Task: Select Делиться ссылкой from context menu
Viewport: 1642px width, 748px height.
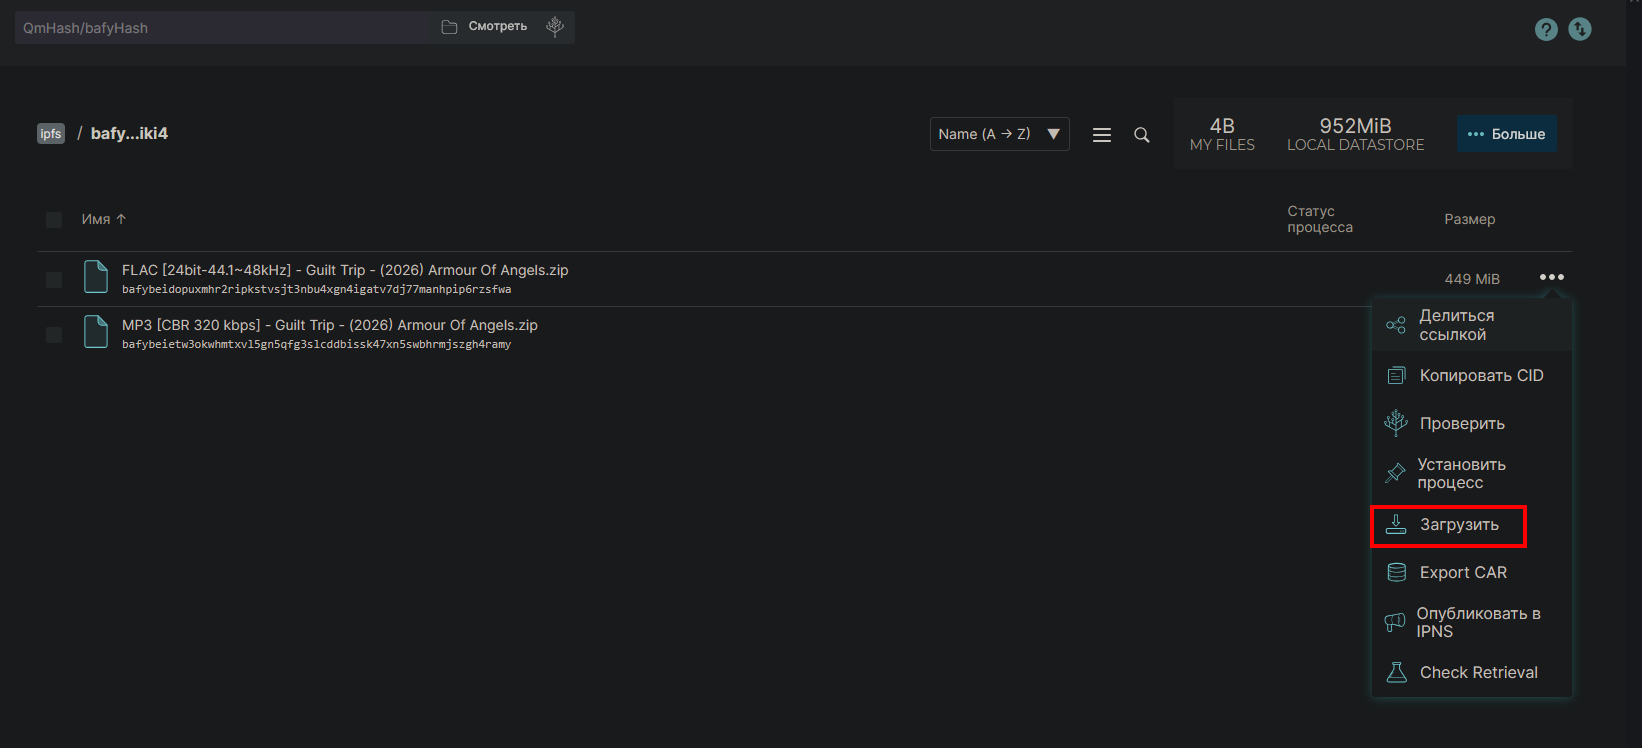Action: [x=1472, y=325]
